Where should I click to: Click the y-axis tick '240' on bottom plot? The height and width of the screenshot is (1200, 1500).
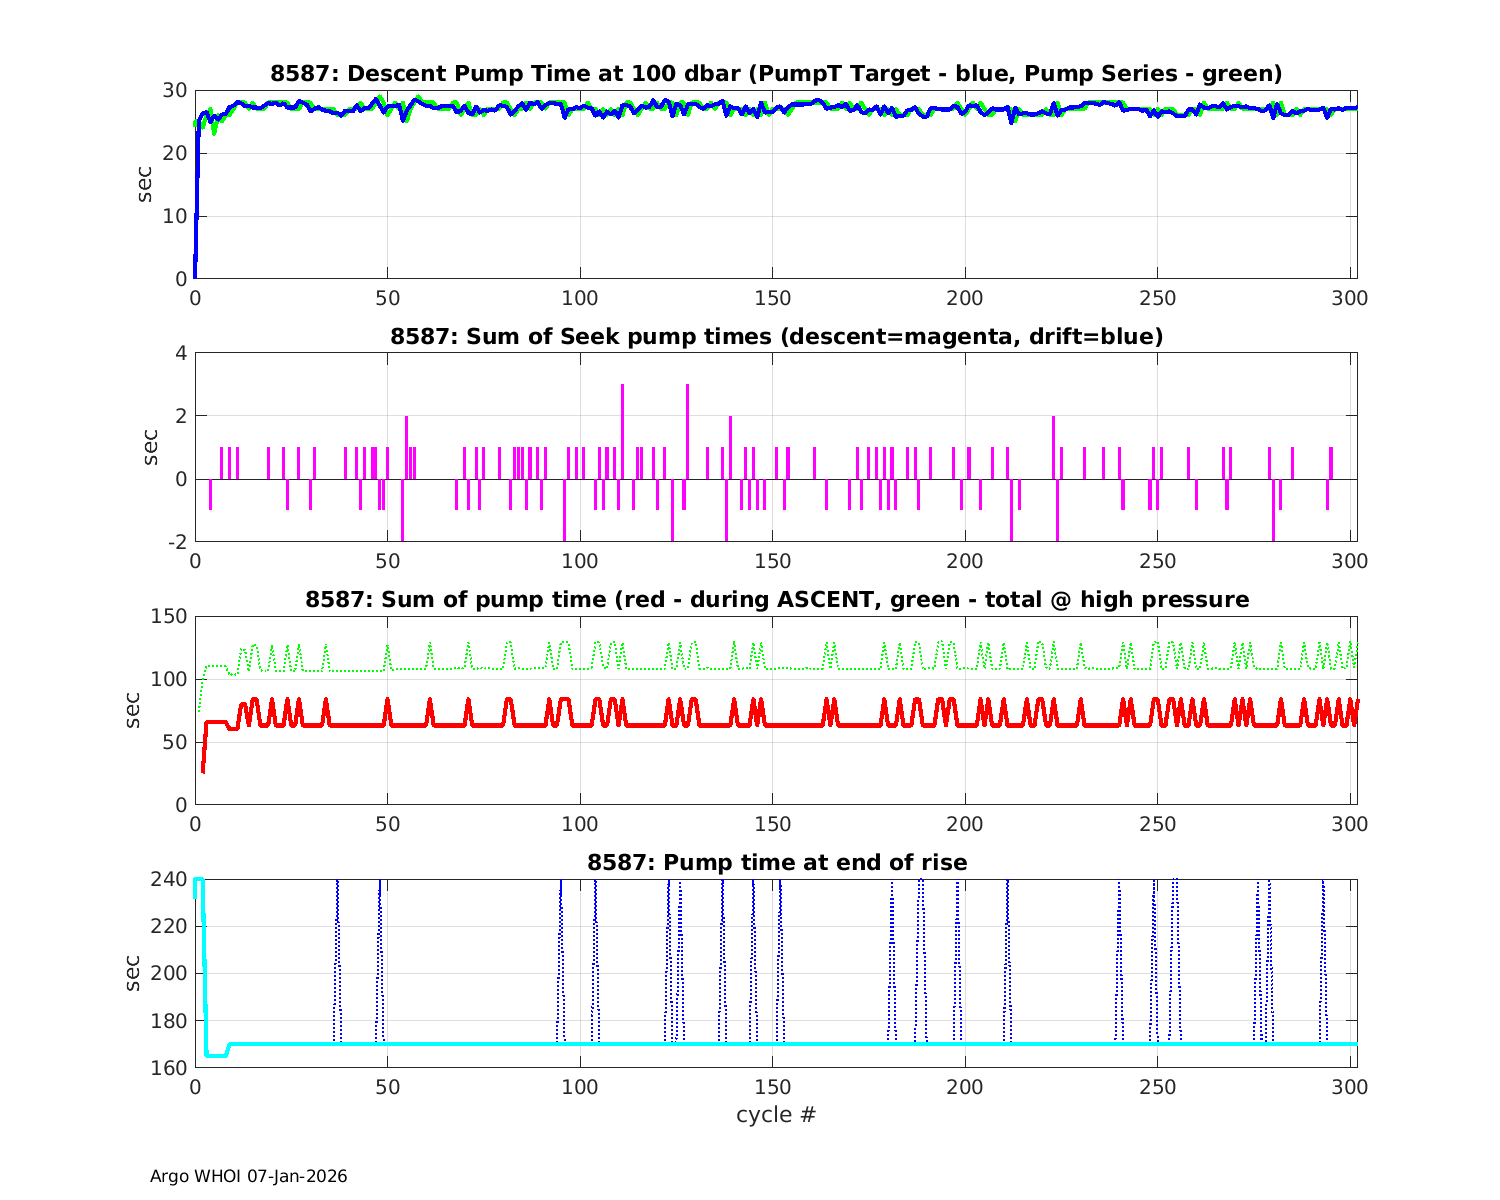[x=169, y=879]
